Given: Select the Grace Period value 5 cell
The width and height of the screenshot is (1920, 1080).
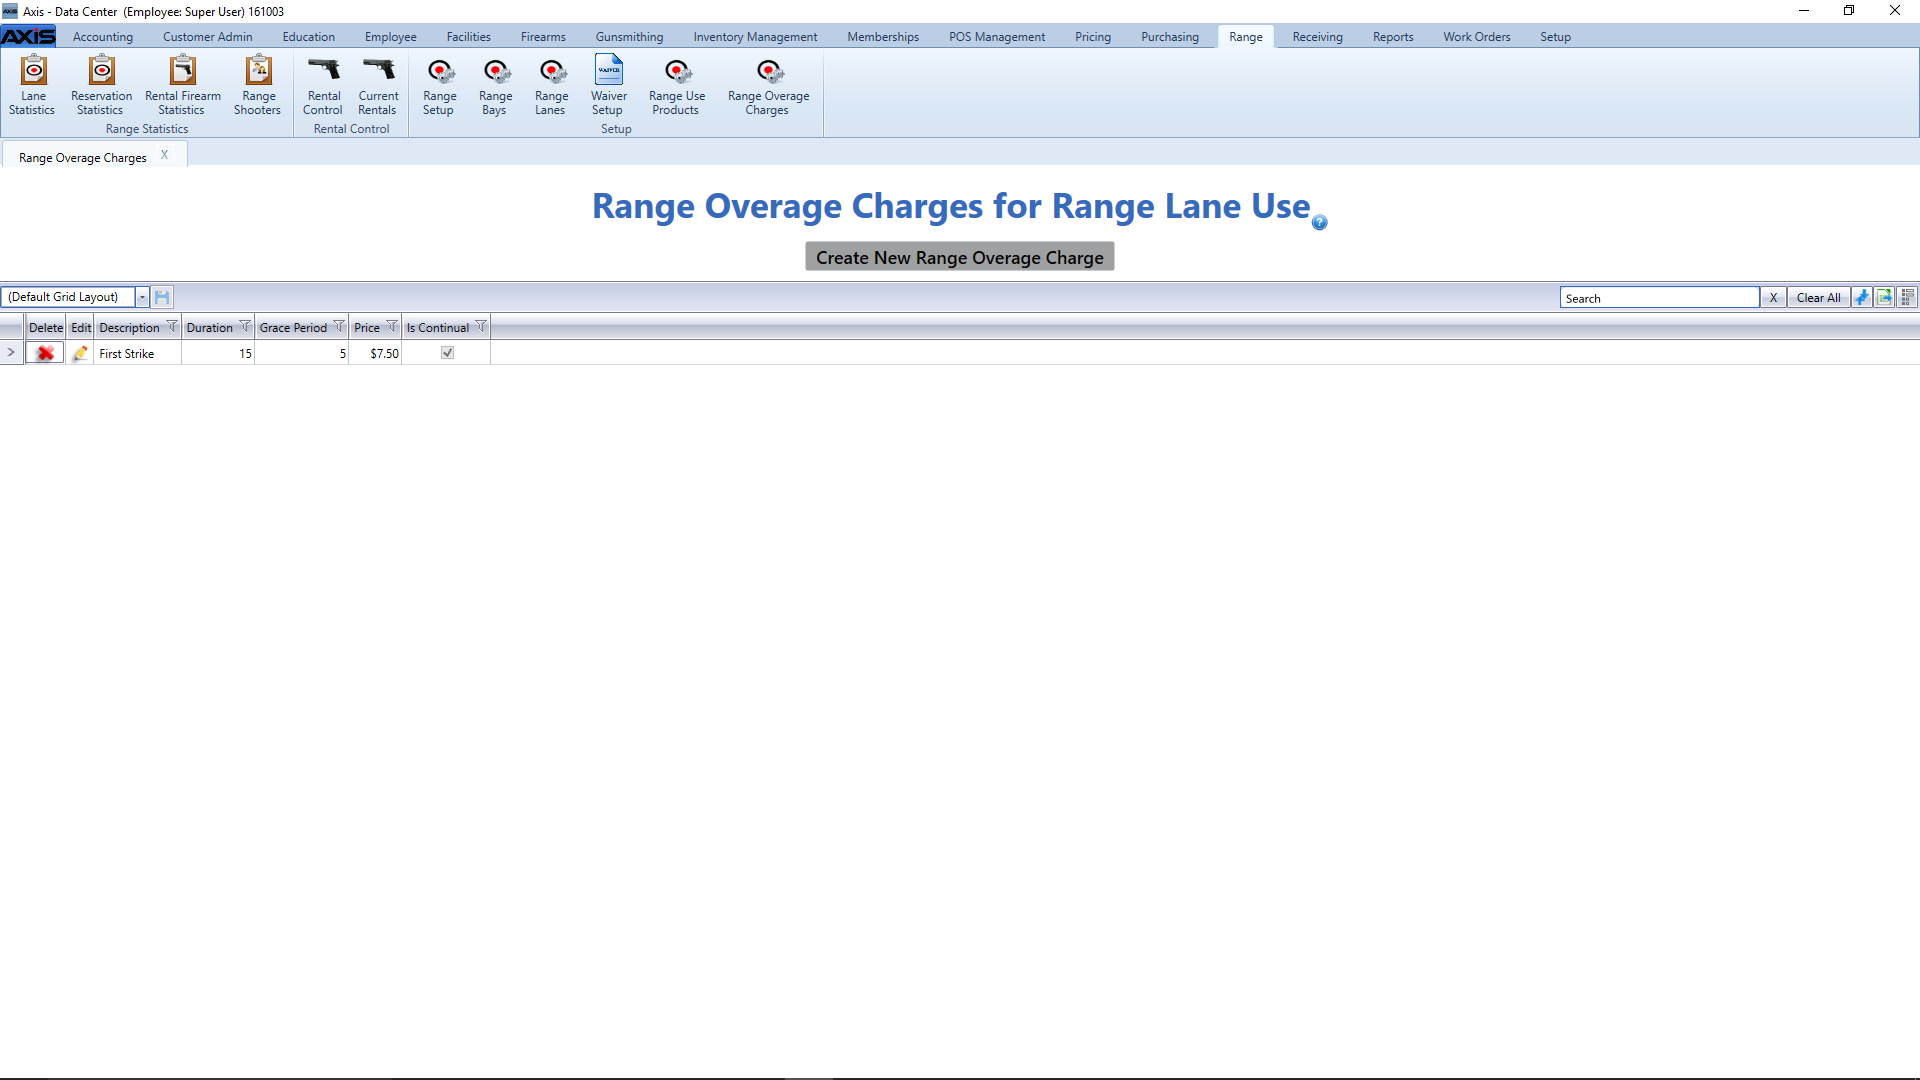Looking at the screenshot, I should 302,353.
